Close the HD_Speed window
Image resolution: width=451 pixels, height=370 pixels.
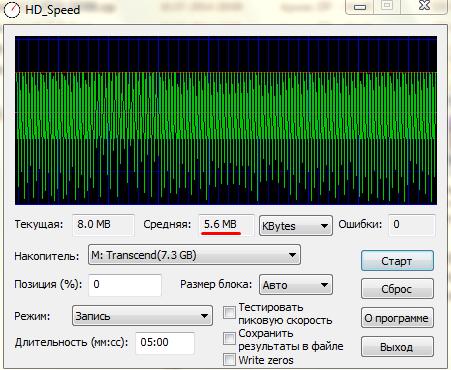pyautogui.click(x=424, y=6)
